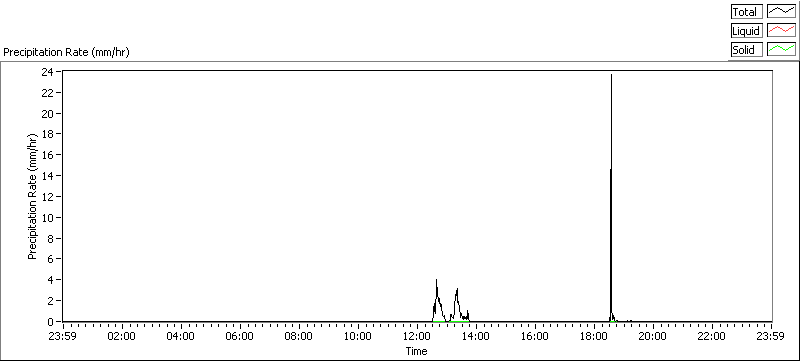Viewport: 800px width, 361px height.
Task: Open the Total plot black line sample
Action: click(x=782, y=12)
